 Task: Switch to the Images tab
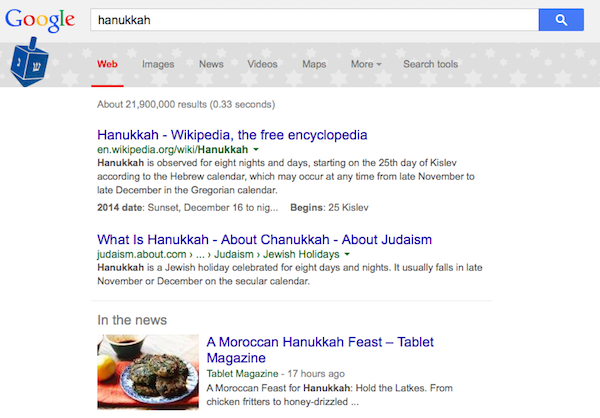158,64
